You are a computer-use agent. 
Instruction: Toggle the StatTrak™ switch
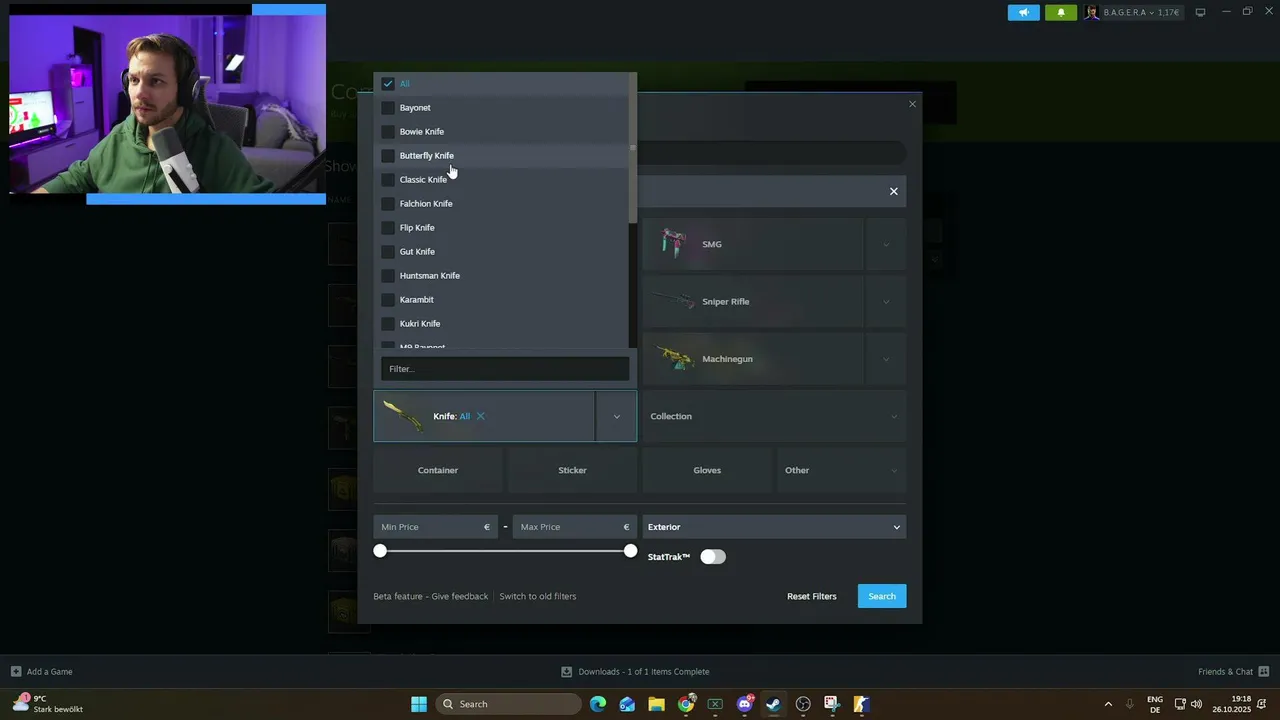(713, 557)
